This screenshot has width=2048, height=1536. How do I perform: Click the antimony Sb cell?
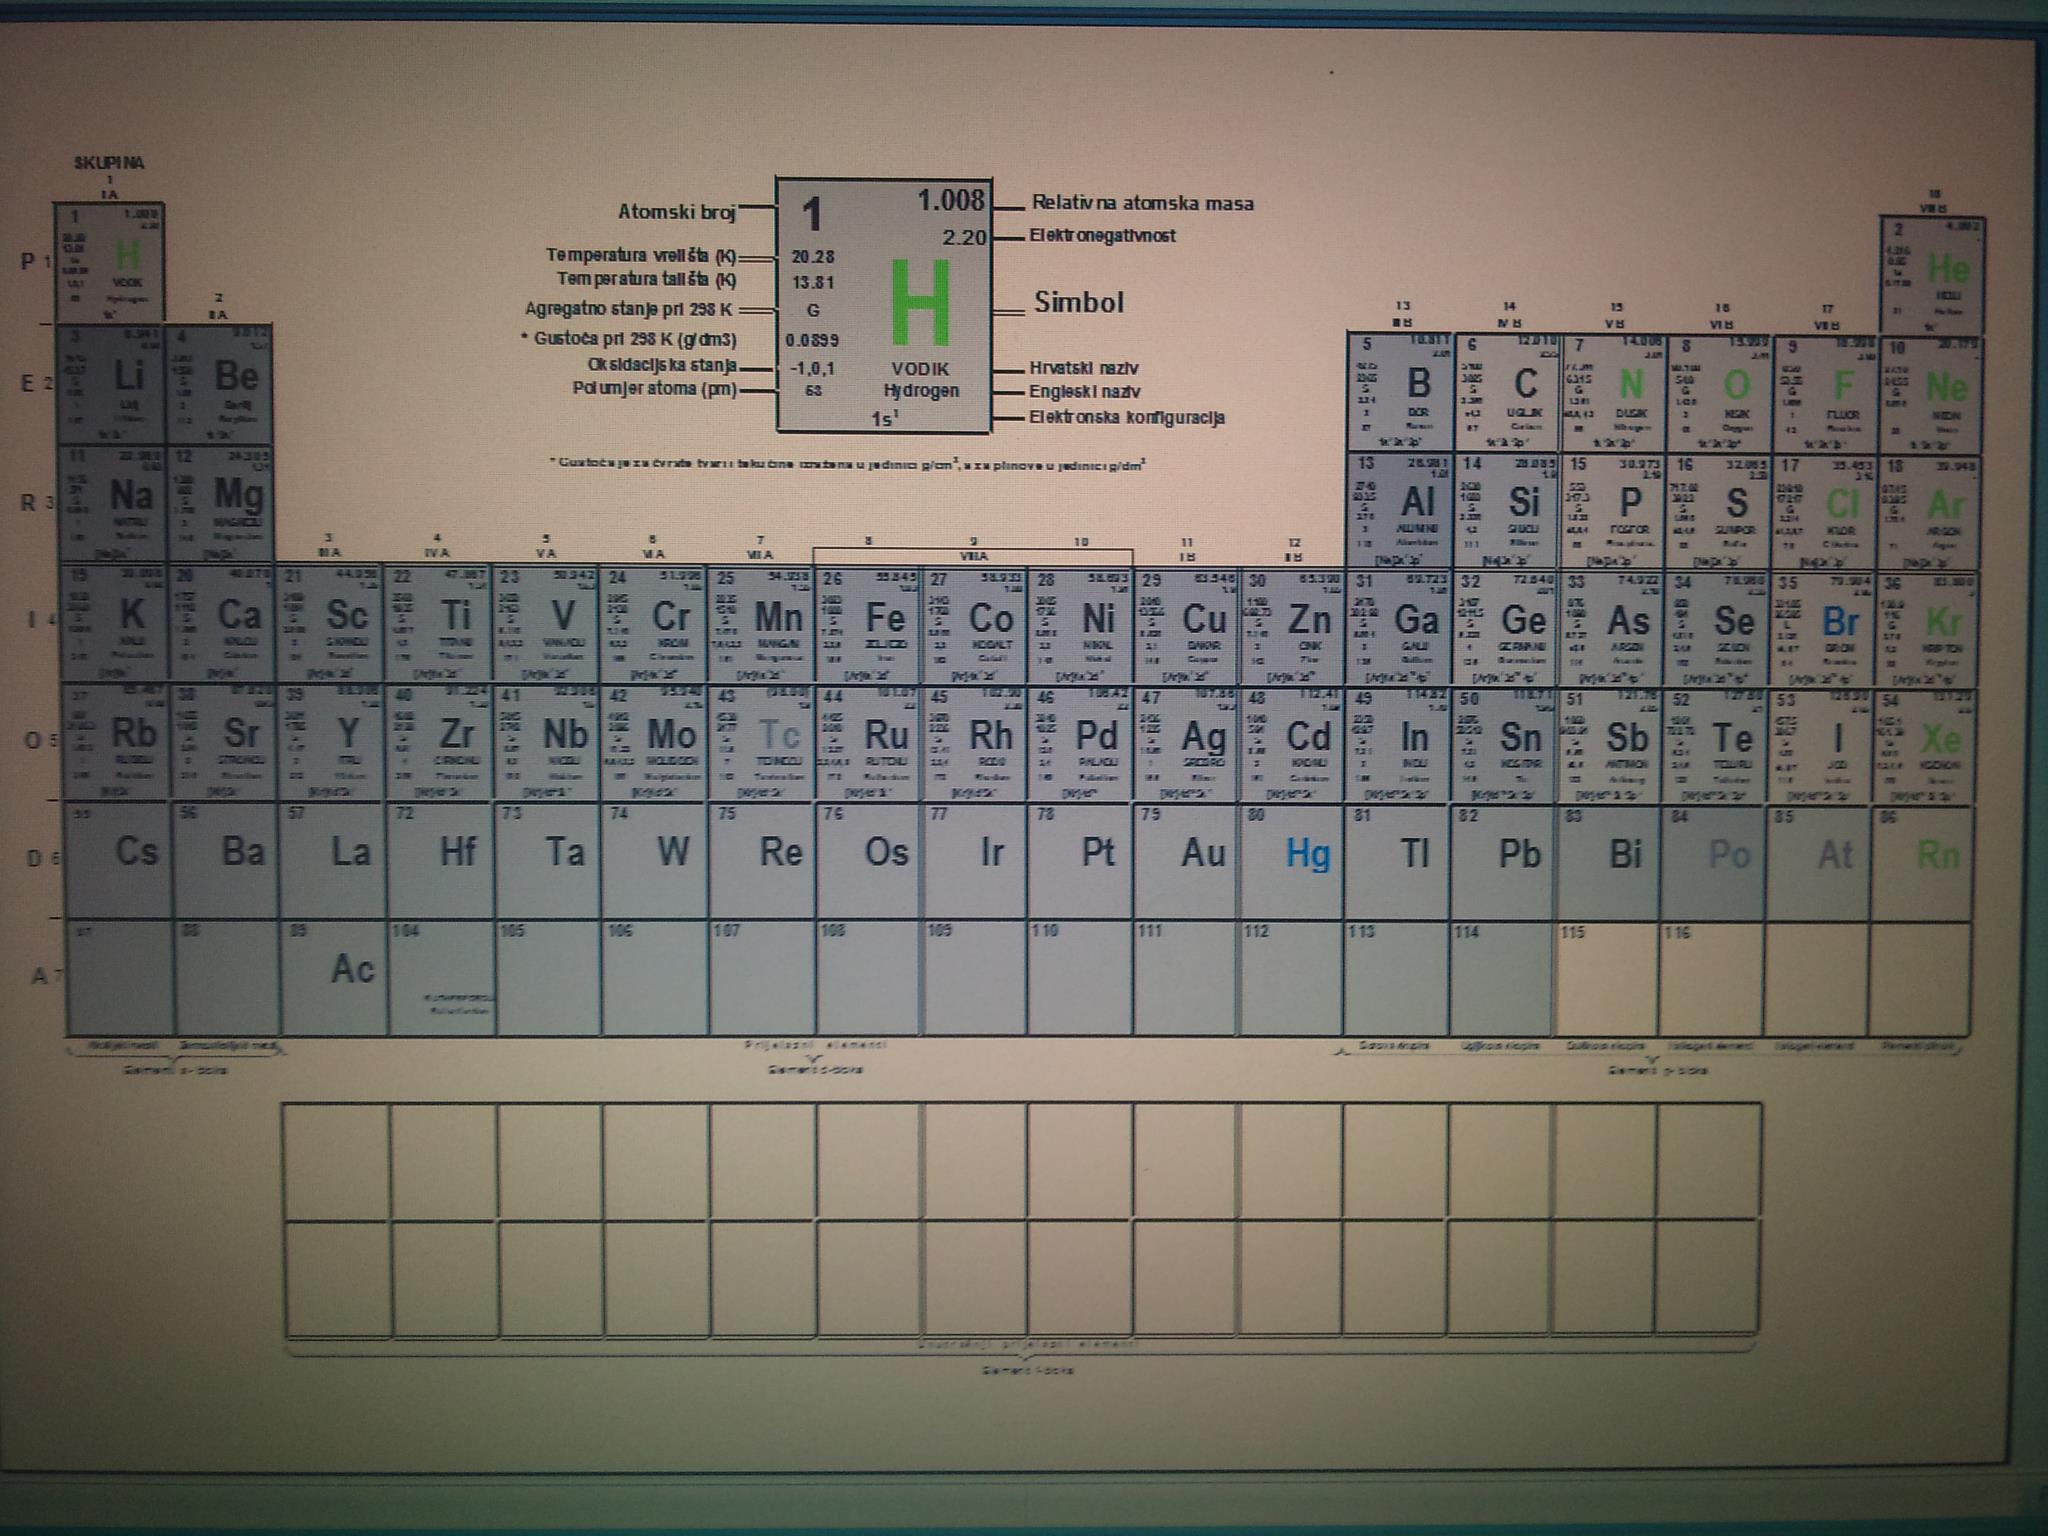pyautogui.click(x=1610, y=747)
